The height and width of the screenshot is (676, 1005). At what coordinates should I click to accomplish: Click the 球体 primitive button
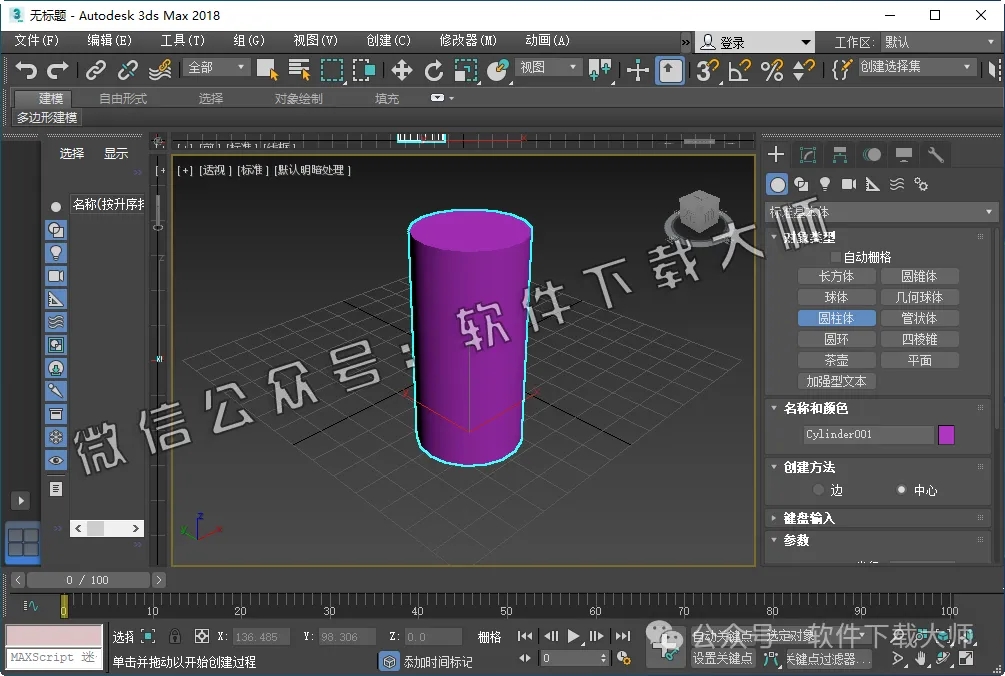pyautogui.click(x=836, y=296)
